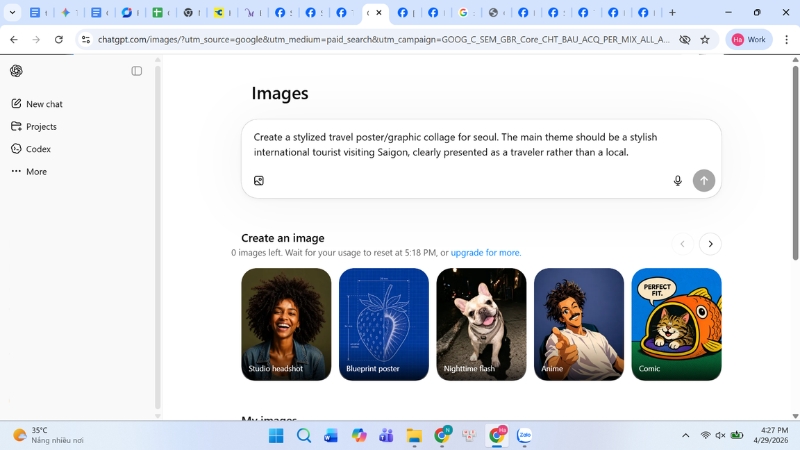The height and width of the screenshot is (450, 800).
Task: Open Windows Start menu from taskbar
Action: tap(276, 436)
